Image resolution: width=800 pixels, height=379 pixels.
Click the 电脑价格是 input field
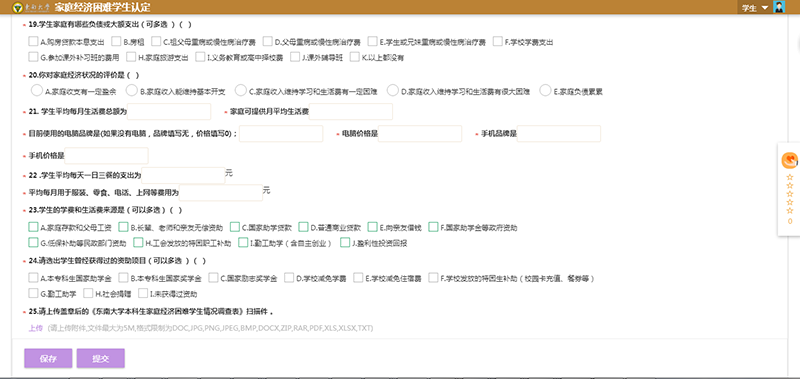coord(420,134)
